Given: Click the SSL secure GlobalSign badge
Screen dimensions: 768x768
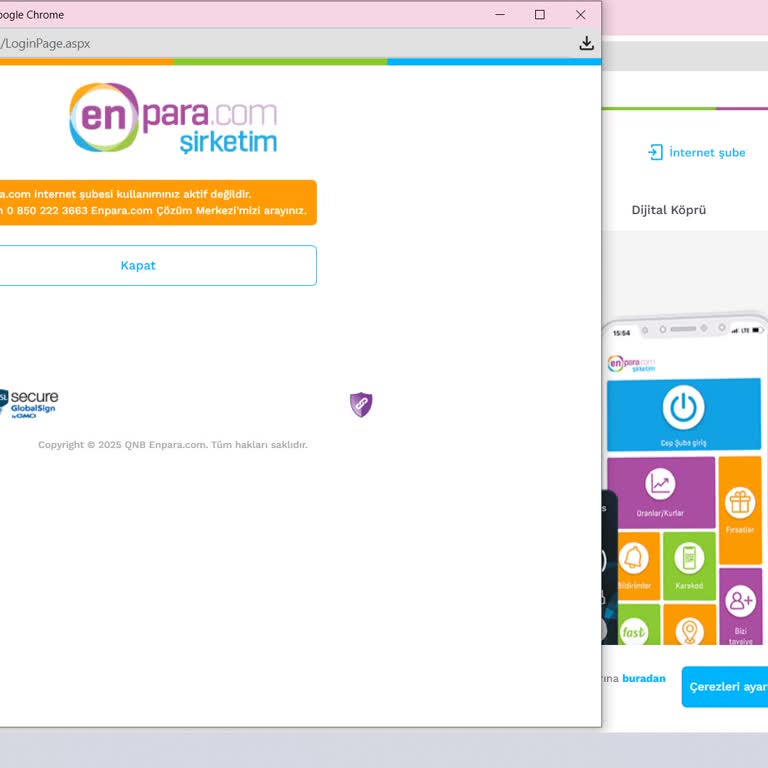Looking at the screenshot, I should (29, 404).
